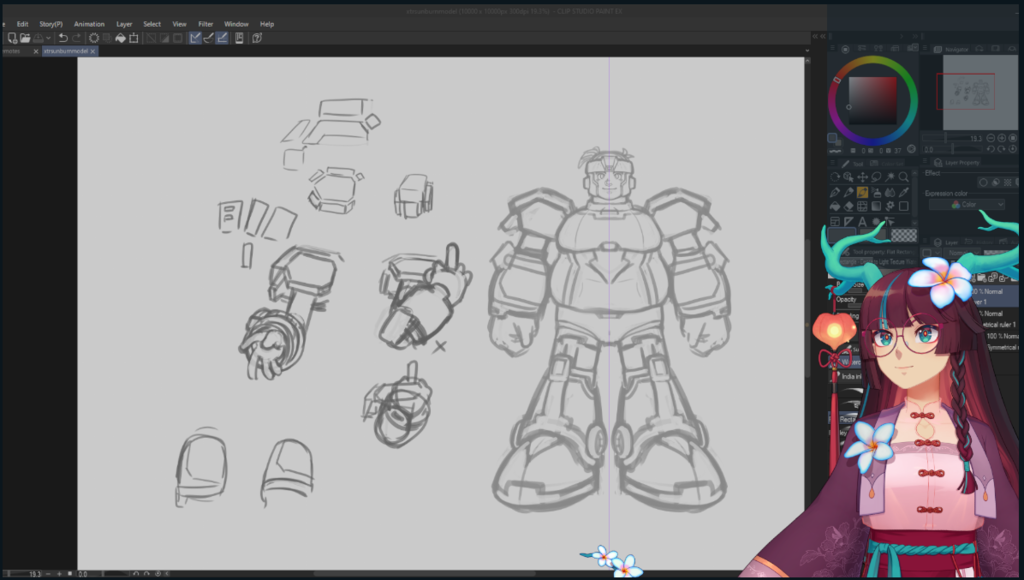
Task: Select the Move layer tool
Action: pyautogui.click(x=863, y=177)
